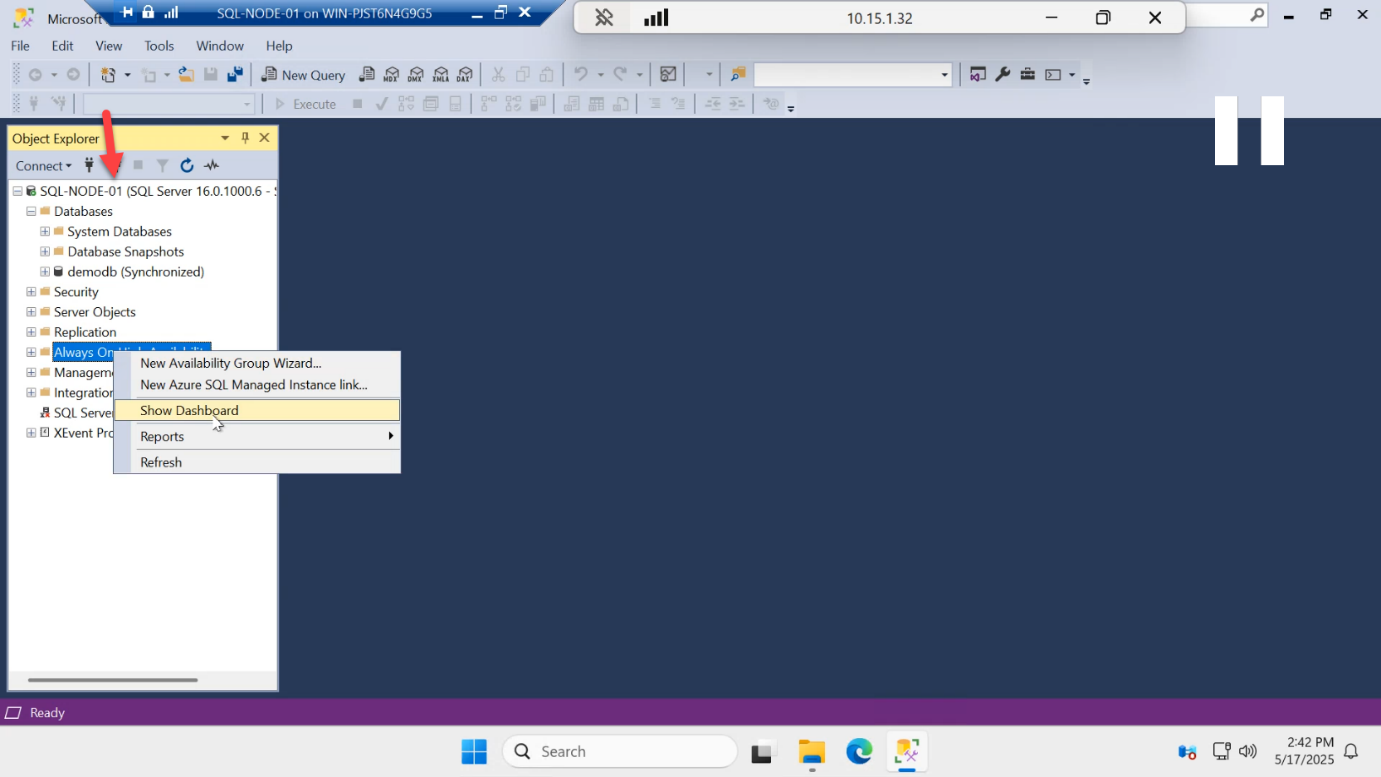
Task: Click the Paste clipboard icon
Action: [x=546, y=75]
